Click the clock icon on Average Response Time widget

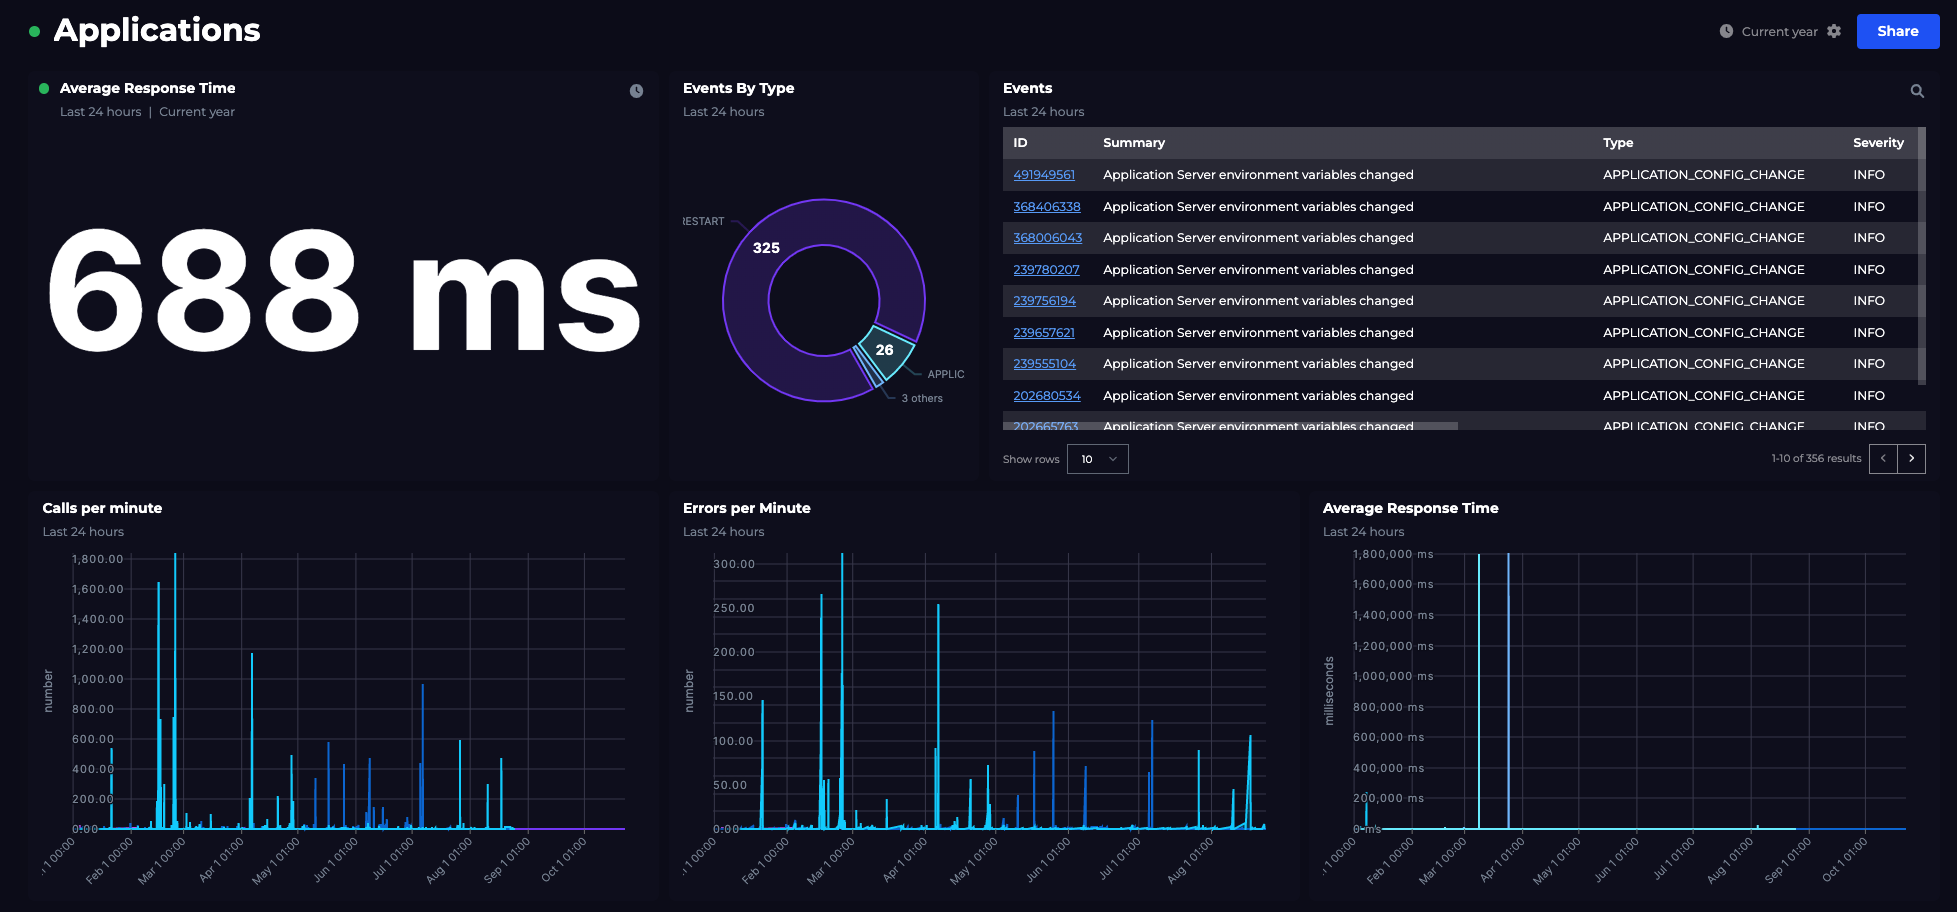637,91
